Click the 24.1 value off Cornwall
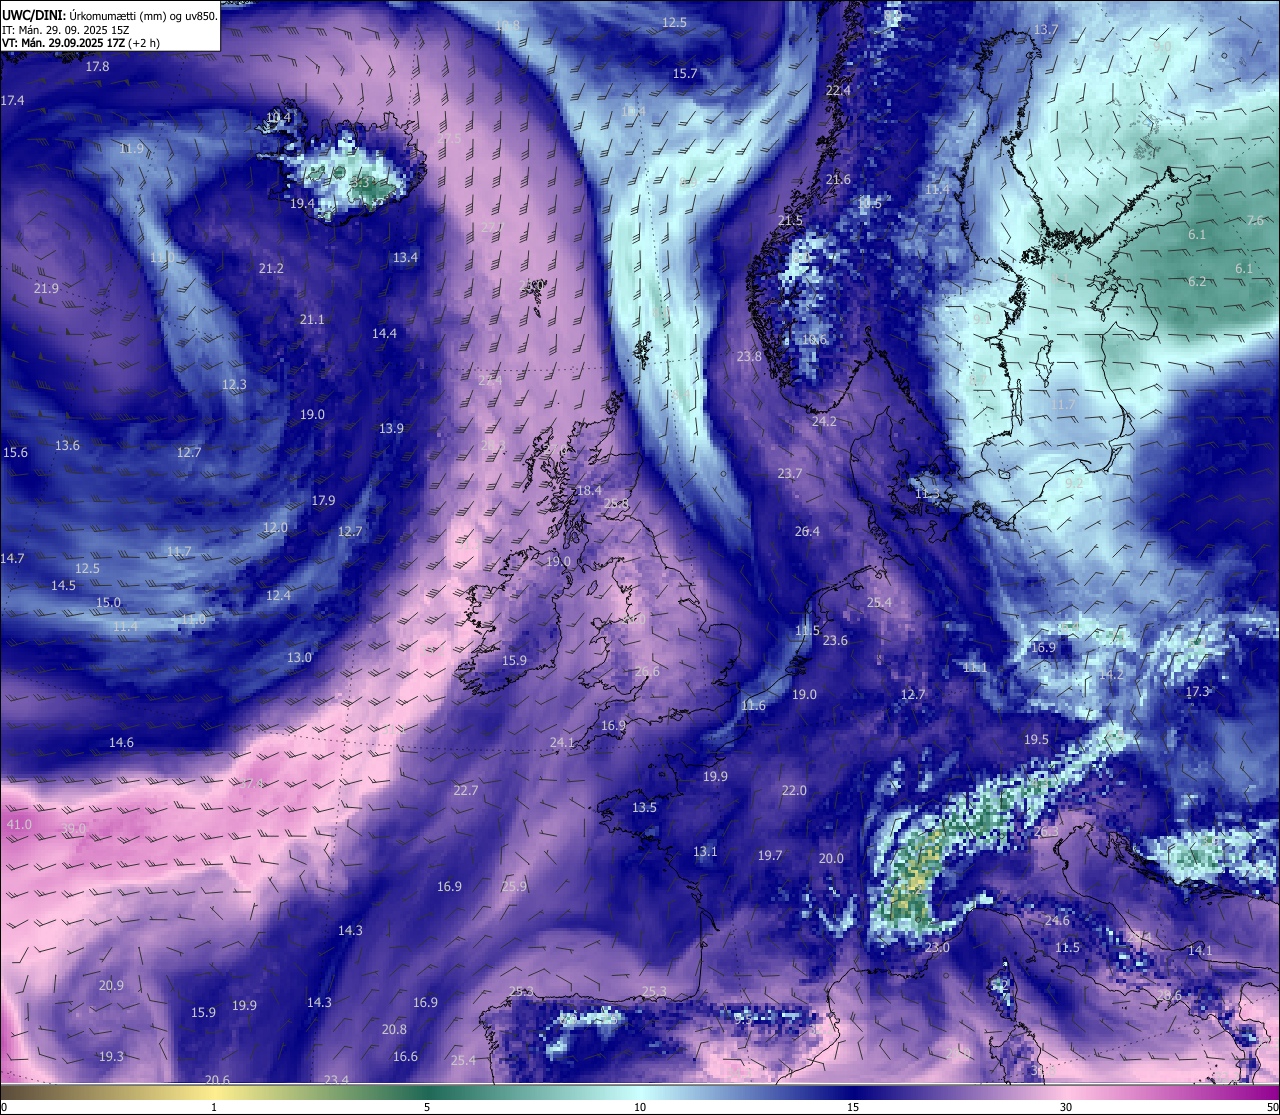This screenshot has width=1280, height=1115. tap(562, 743)
